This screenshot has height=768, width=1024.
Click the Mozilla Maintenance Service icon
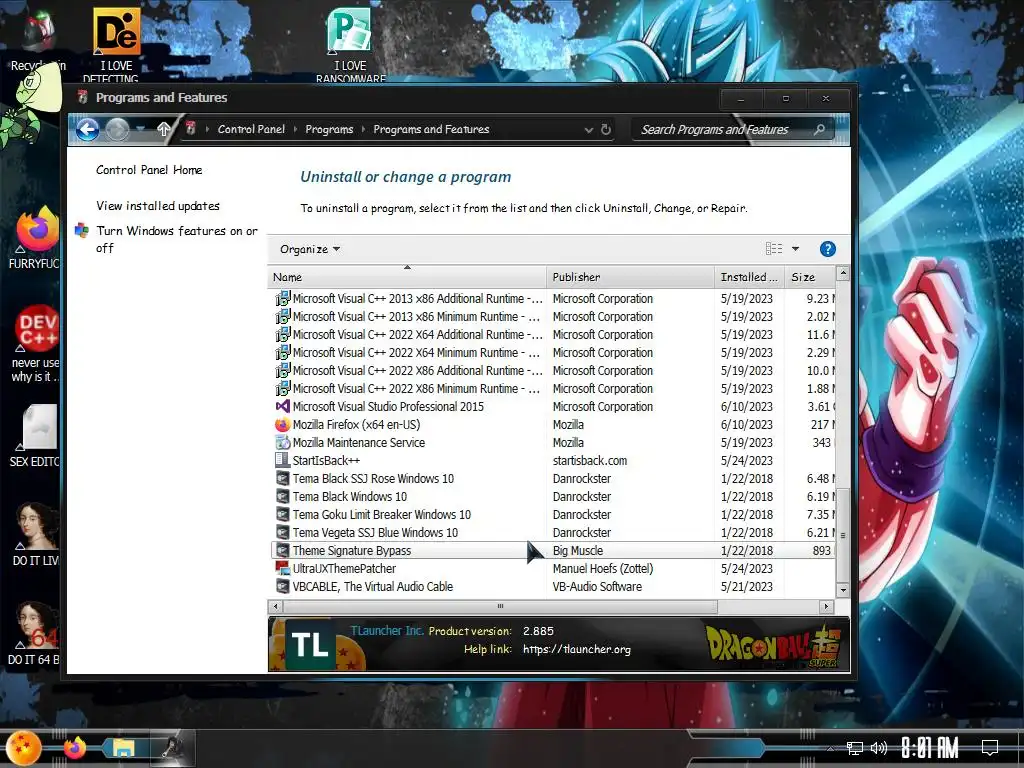(x=282, y=442)
